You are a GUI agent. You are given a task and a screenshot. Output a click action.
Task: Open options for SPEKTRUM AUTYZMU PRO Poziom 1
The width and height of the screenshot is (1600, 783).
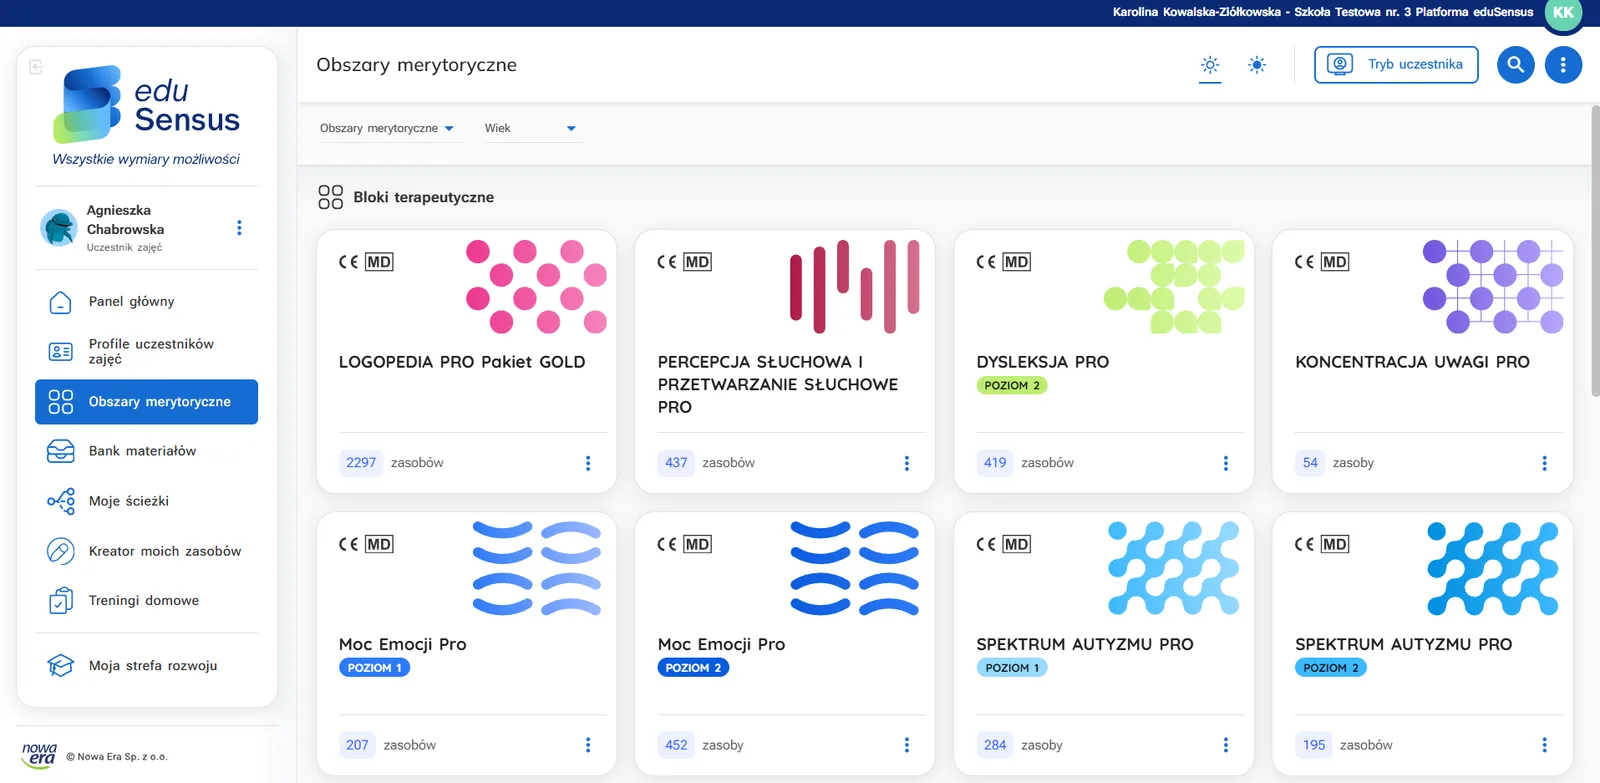click(1226, 745)
